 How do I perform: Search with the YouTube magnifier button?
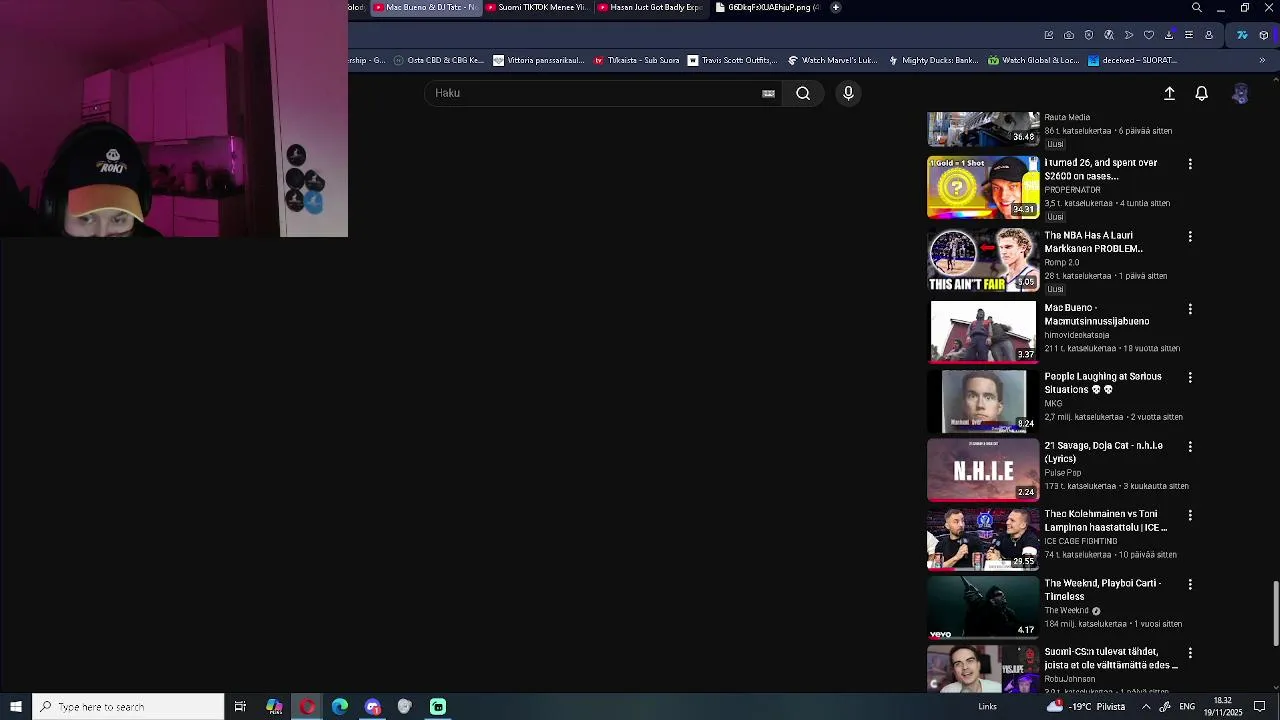click(x=803, y=93)
